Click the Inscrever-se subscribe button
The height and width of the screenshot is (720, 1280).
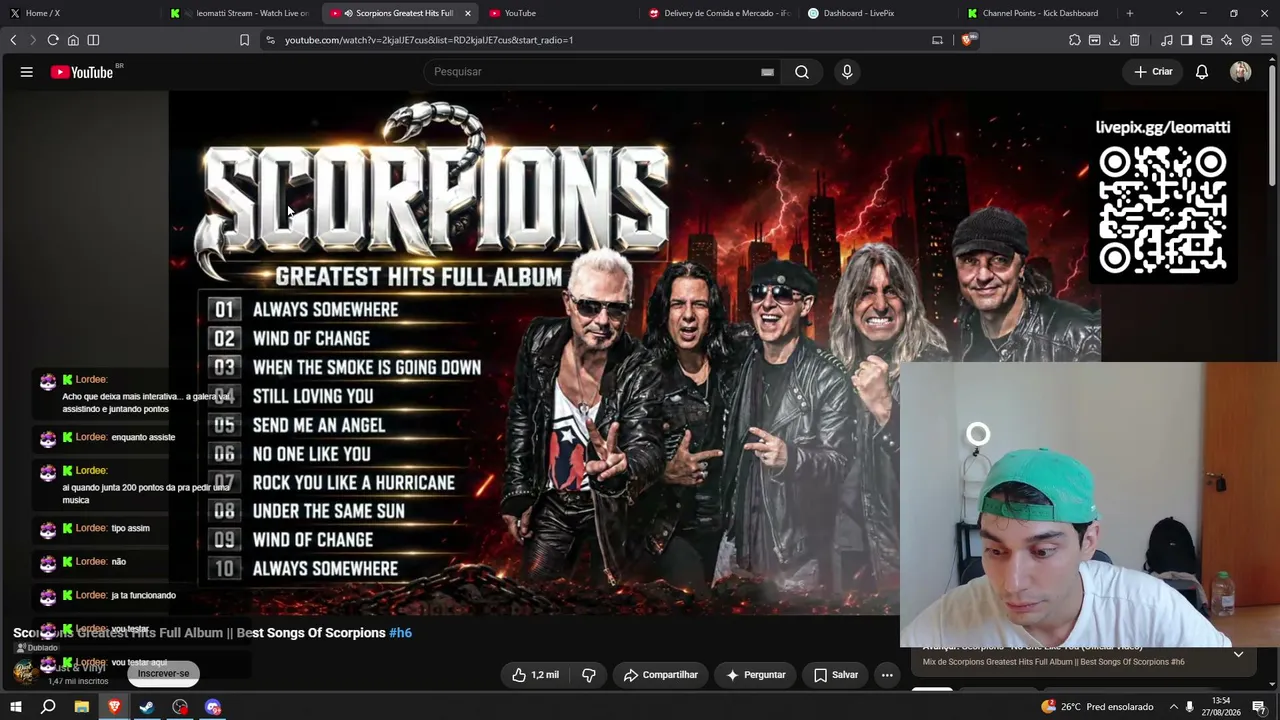(164, 673)
